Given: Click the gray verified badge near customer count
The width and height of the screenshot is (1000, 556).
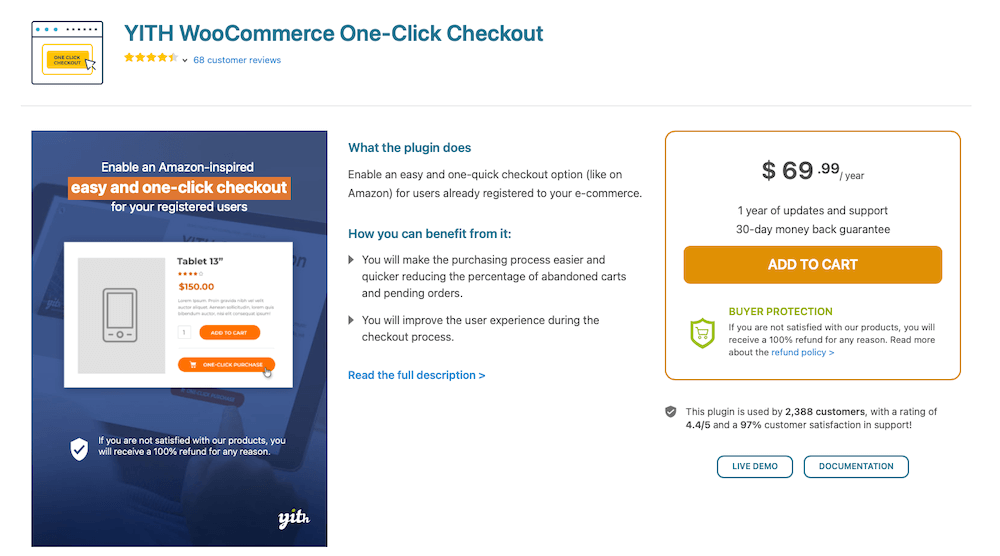Looking at the screenshot, I should point(670,411).
